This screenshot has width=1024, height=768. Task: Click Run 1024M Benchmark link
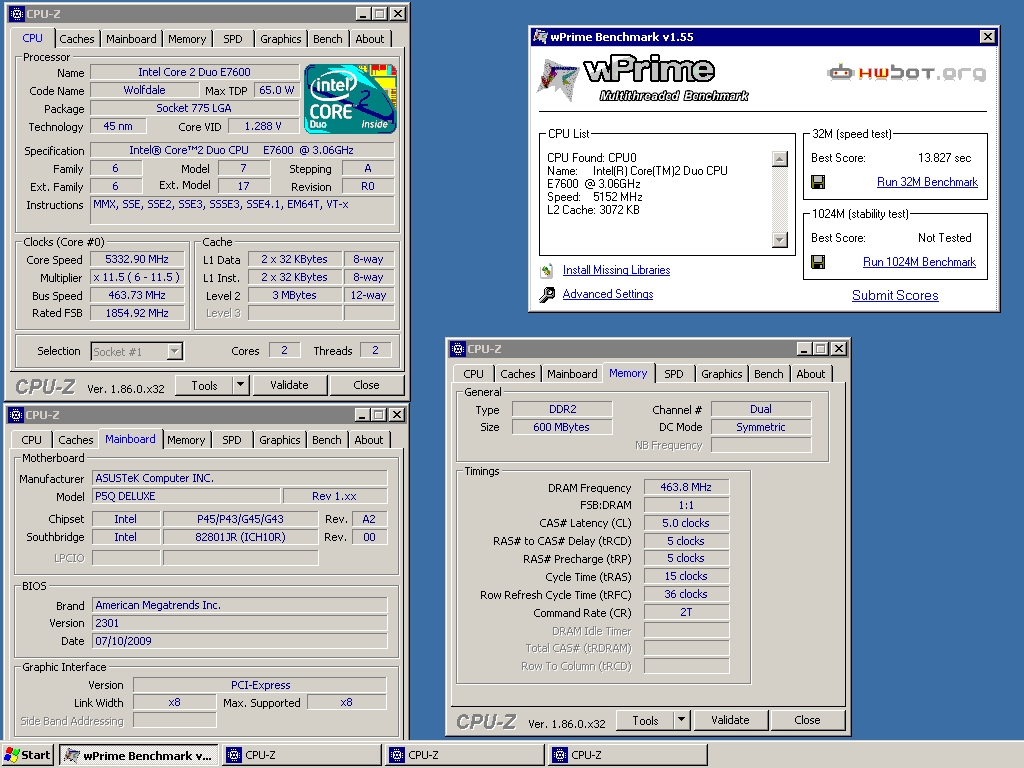[919, 262]
